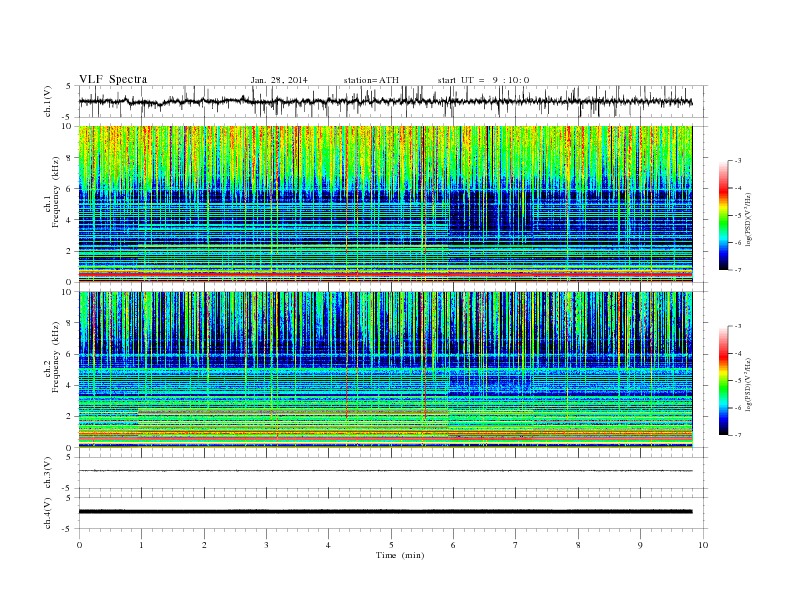Click the "station=ATH" label
Image resolution: width=792 pixels, height=612 pixels.
point(371,80)
